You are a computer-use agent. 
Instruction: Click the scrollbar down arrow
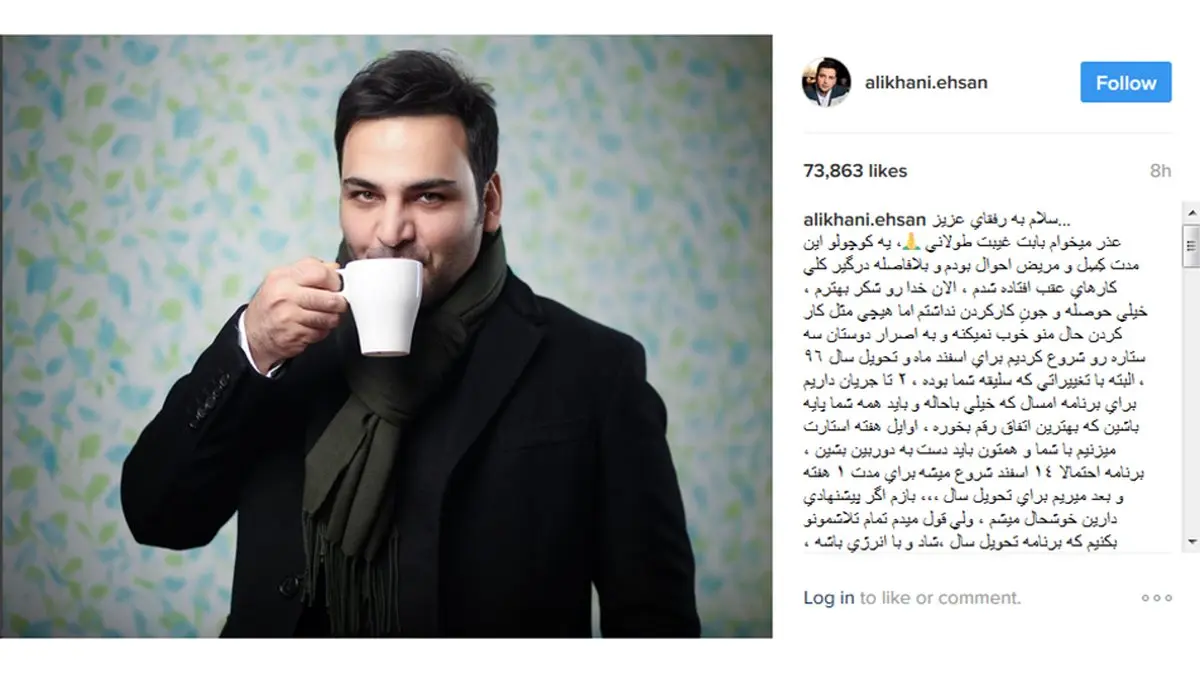click(1190, 541)
